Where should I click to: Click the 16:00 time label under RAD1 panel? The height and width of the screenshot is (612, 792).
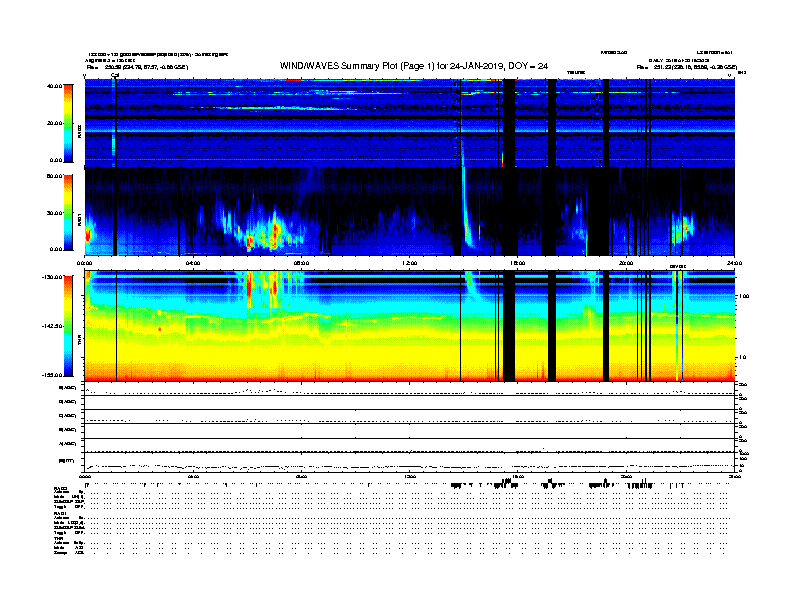(518, 263)
